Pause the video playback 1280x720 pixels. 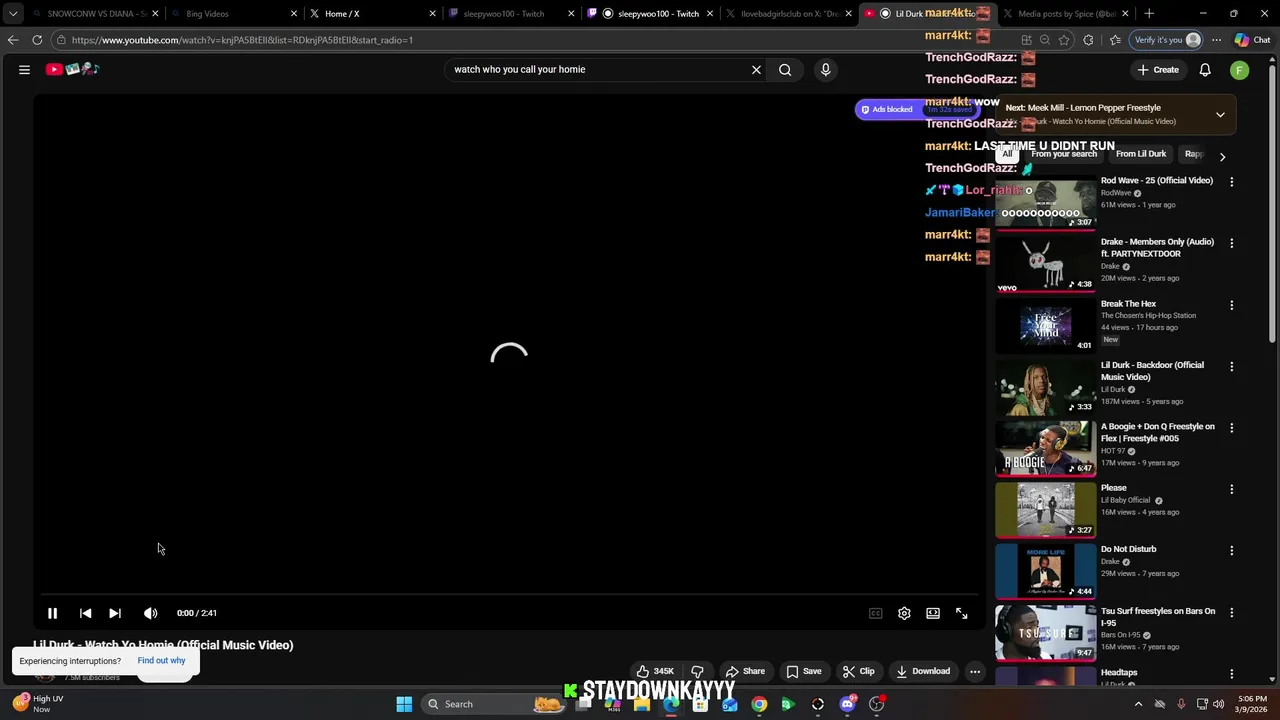coord(52,613)
